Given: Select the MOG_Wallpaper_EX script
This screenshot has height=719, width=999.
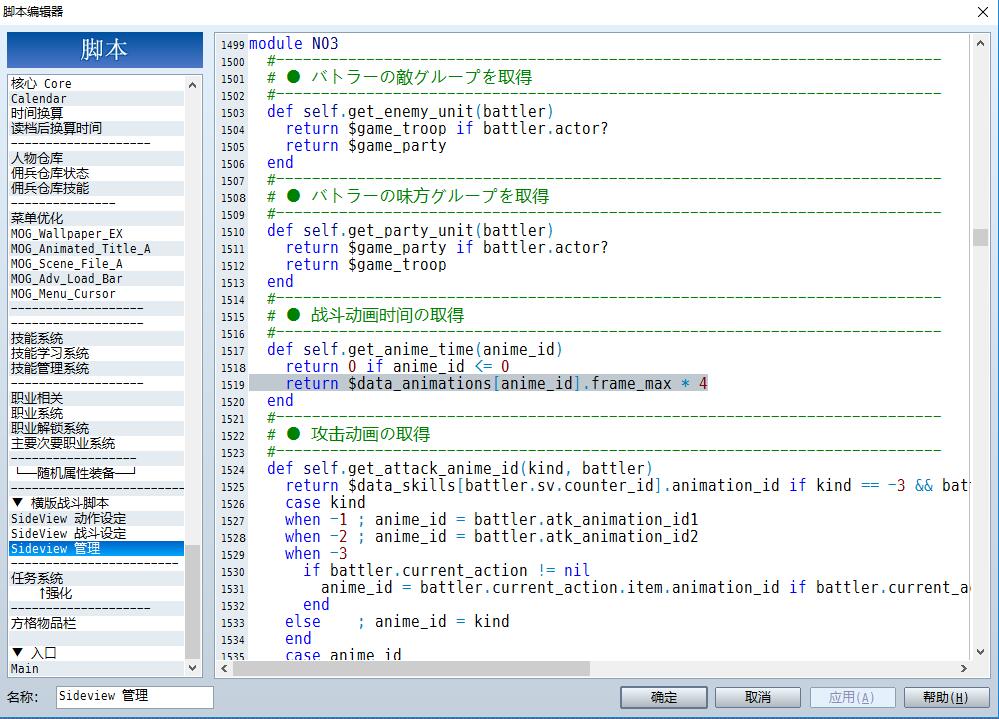Looking at the screenshot, I should [x=97, y=234].
